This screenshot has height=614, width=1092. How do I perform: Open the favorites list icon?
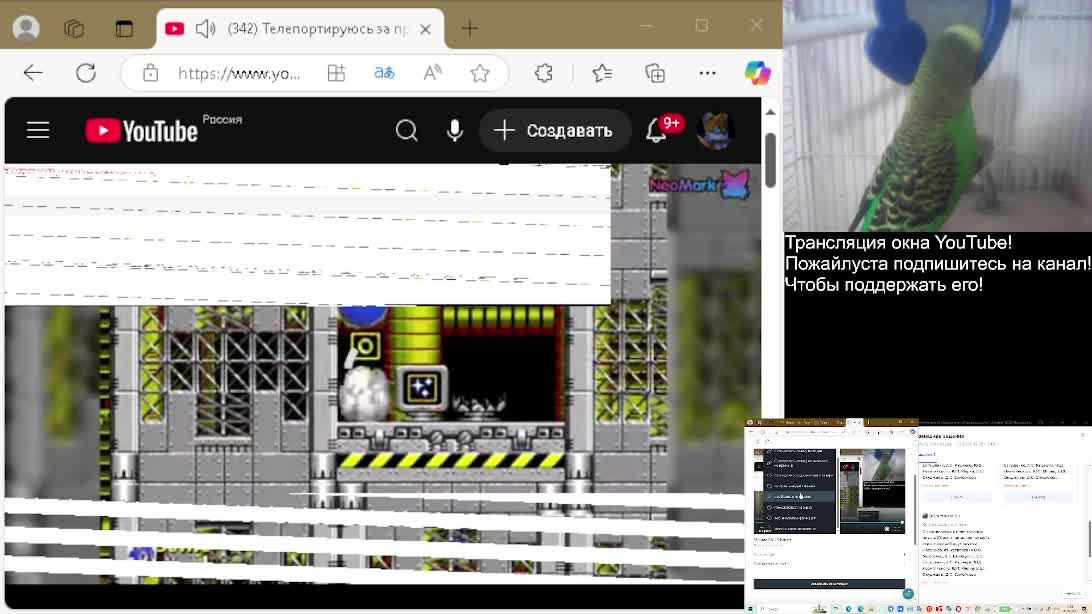(x=602, y=73)
